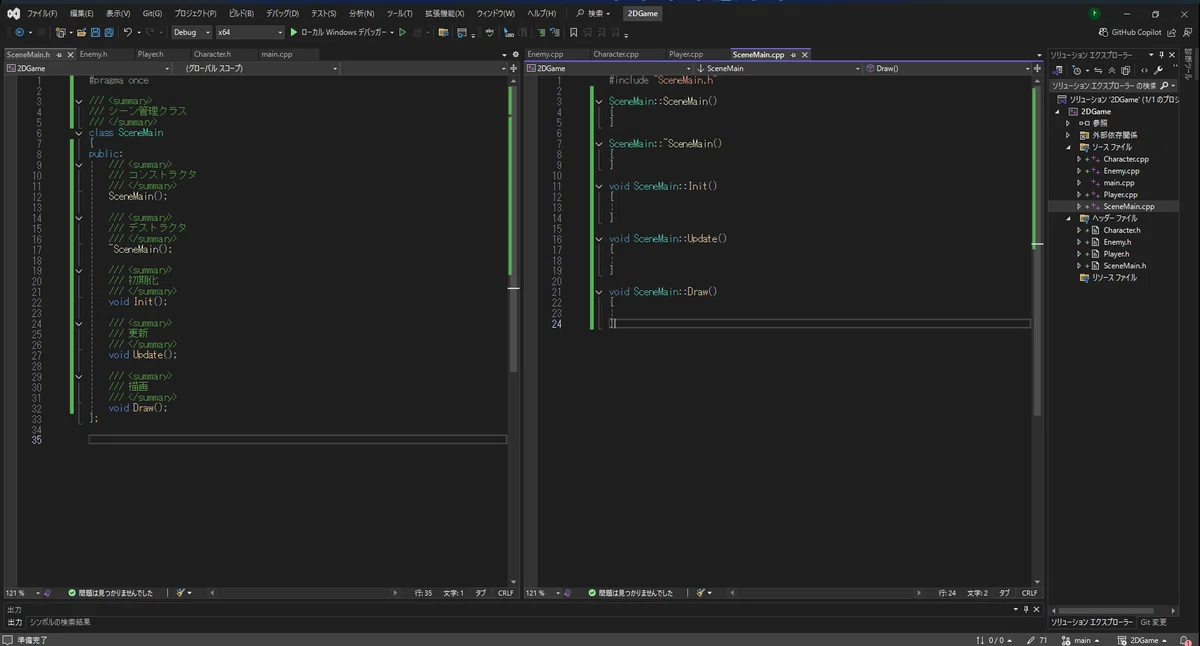The height and width of the screenshot is (646, 1200).
Task: Click the Undo arrow icon
Action: point(128,32)
